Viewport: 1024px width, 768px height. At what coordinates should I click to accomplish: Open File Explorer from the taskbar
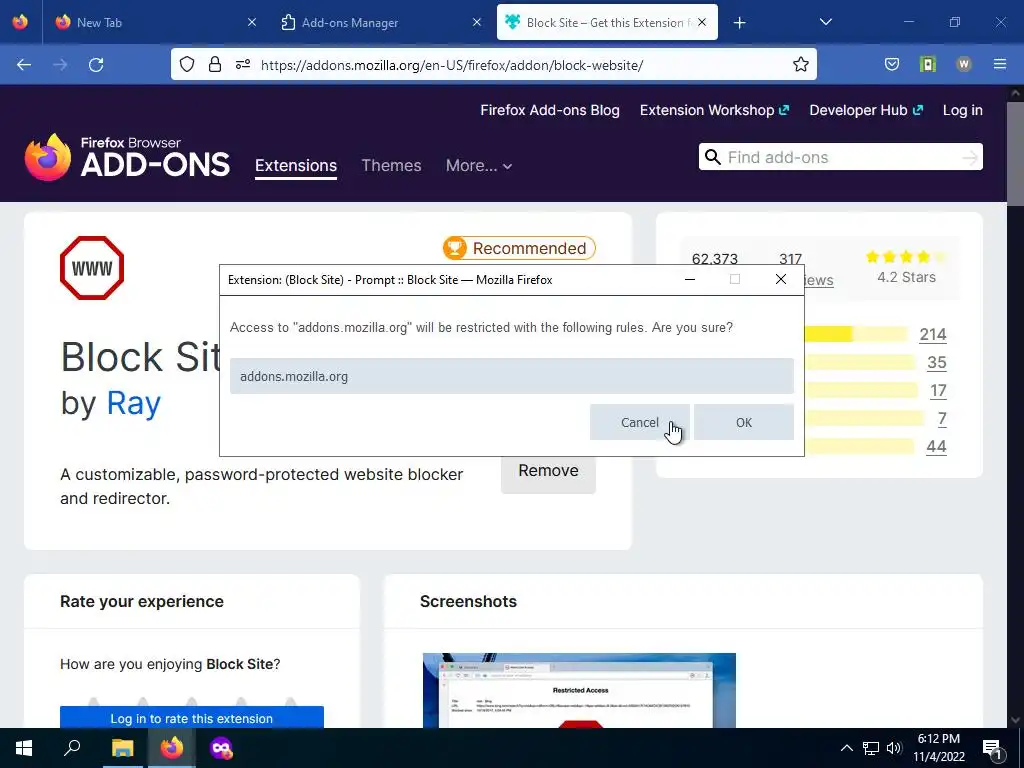pyautogui.click(x=122, y=748)
